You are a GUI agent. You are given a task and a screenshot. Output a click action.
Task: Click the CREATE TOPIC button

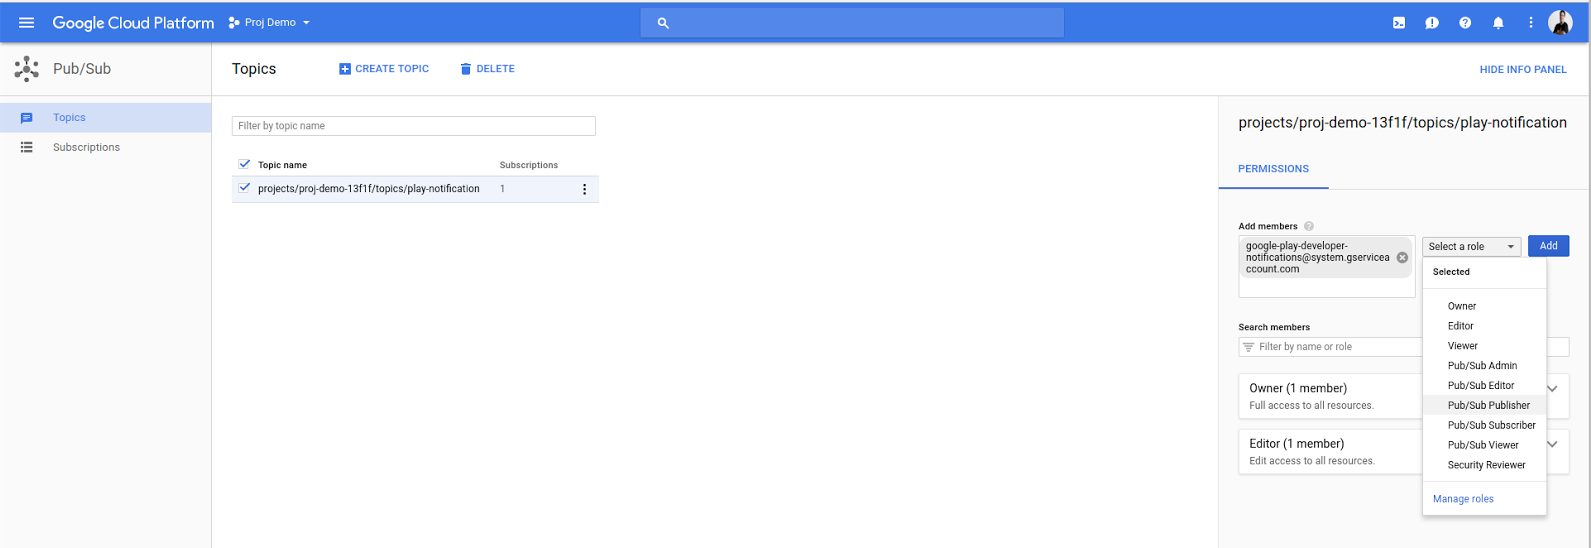[x=384, y=69]
